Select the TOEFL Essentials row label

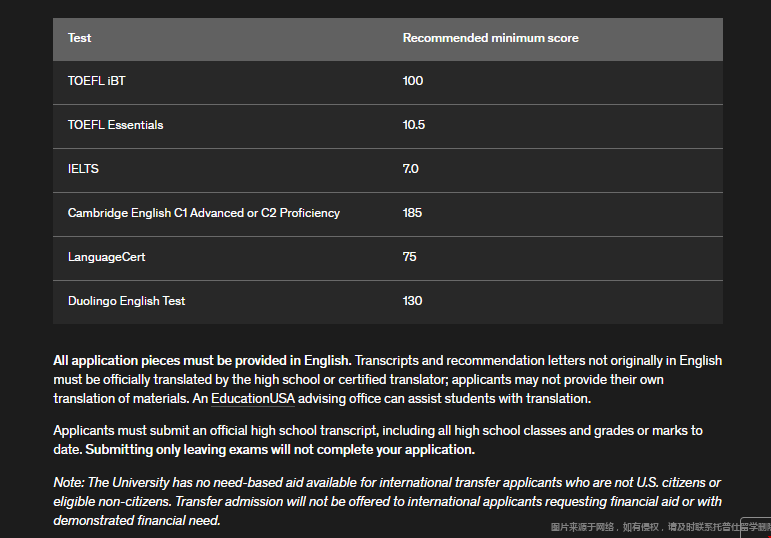pos(115,125)
